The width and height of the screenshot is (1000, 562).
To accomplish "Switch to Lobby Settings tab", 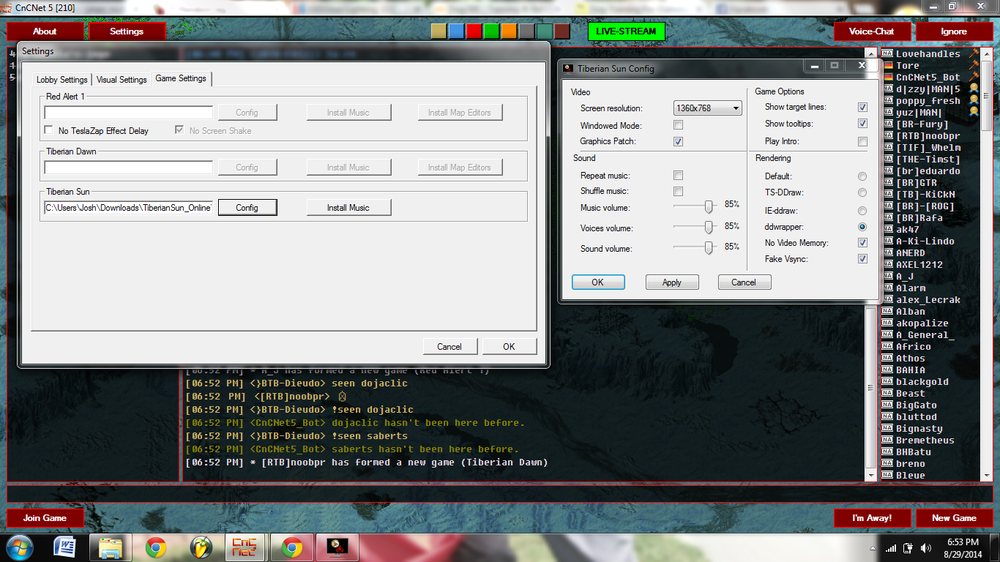I will (62, 80).
